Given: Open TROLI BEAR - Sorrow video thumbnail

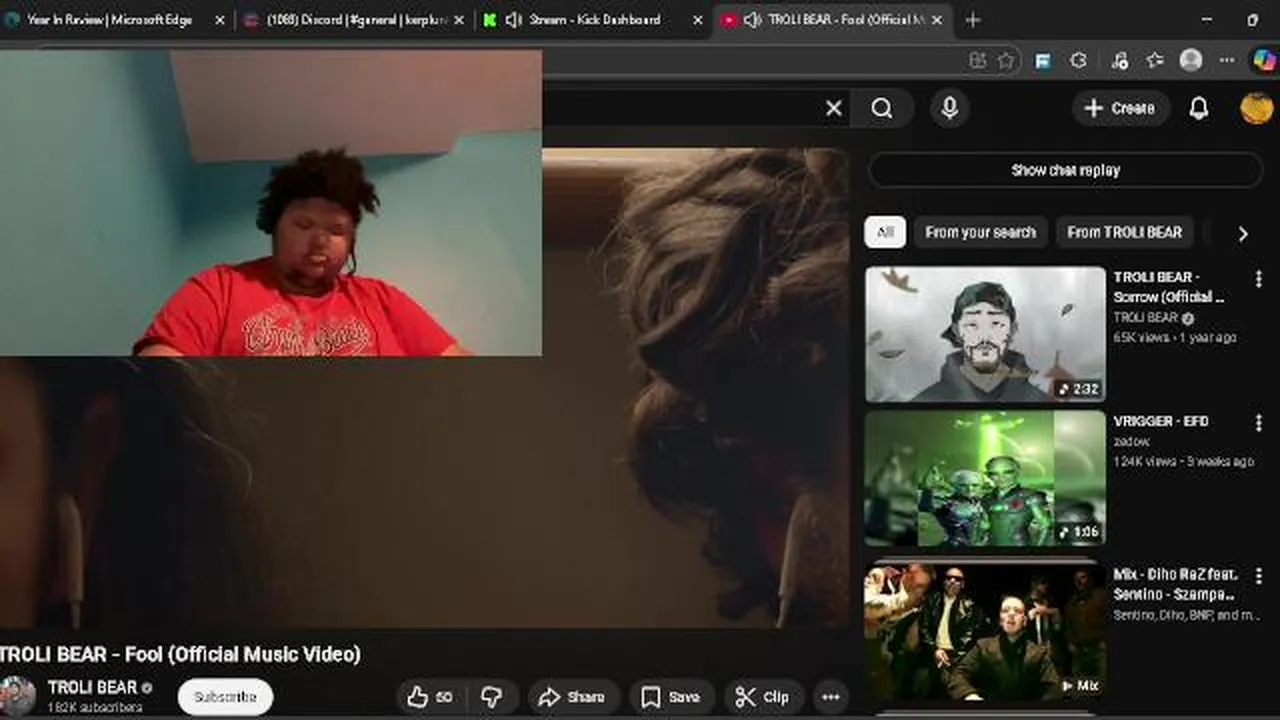Looking at the screenshot, I should pos(985,334).
